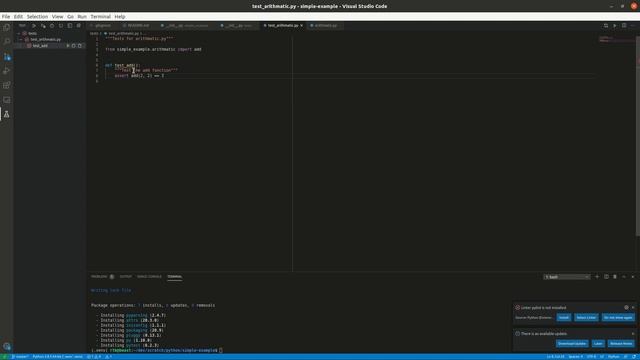Switch to the README.md editor tab
This screenshot has width=640, height=360.
pyautogui.click(x=138, y=25)
